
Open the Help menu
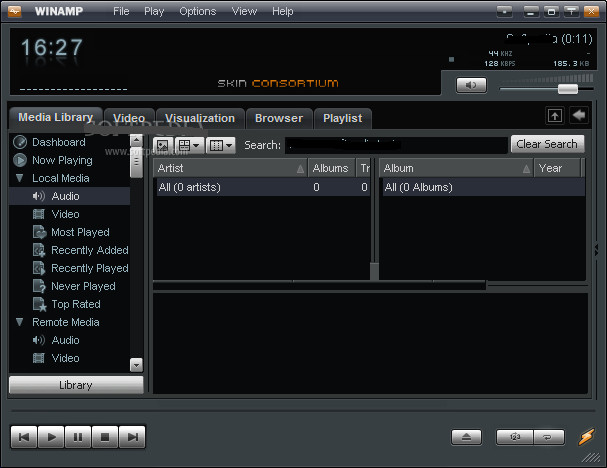coord(282,11)
